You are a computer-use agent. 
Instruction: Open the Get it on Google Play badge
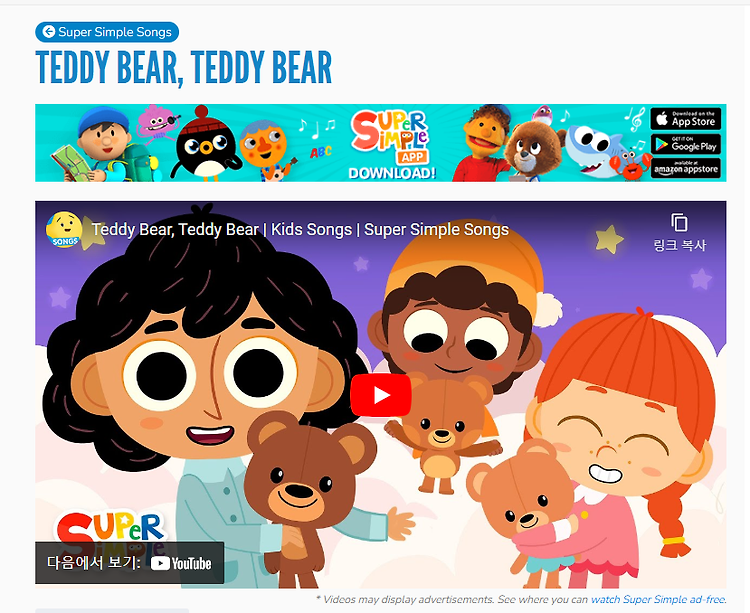click(685, 143)
